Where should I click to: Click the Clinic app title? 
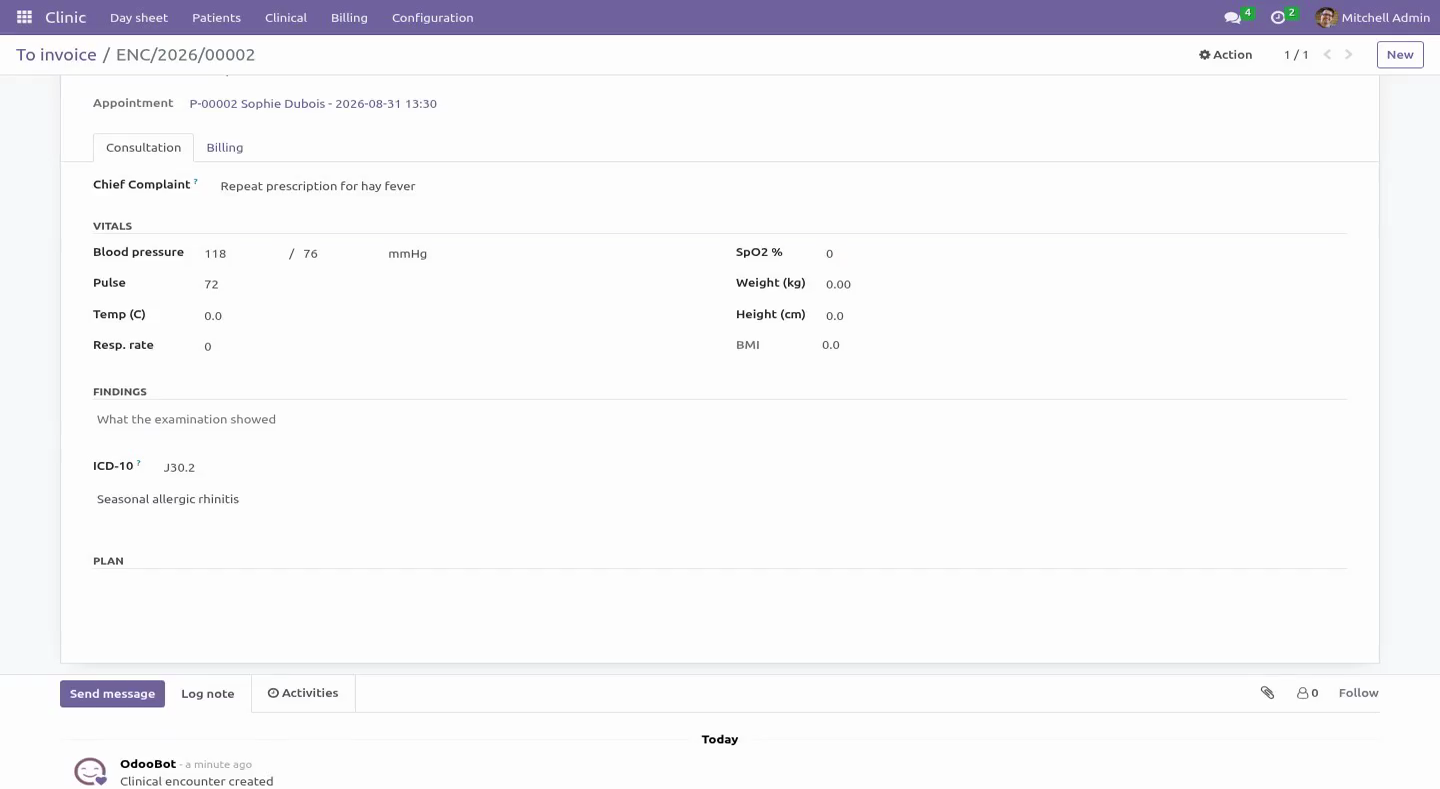pyautogui.click(x=66, y=17)
